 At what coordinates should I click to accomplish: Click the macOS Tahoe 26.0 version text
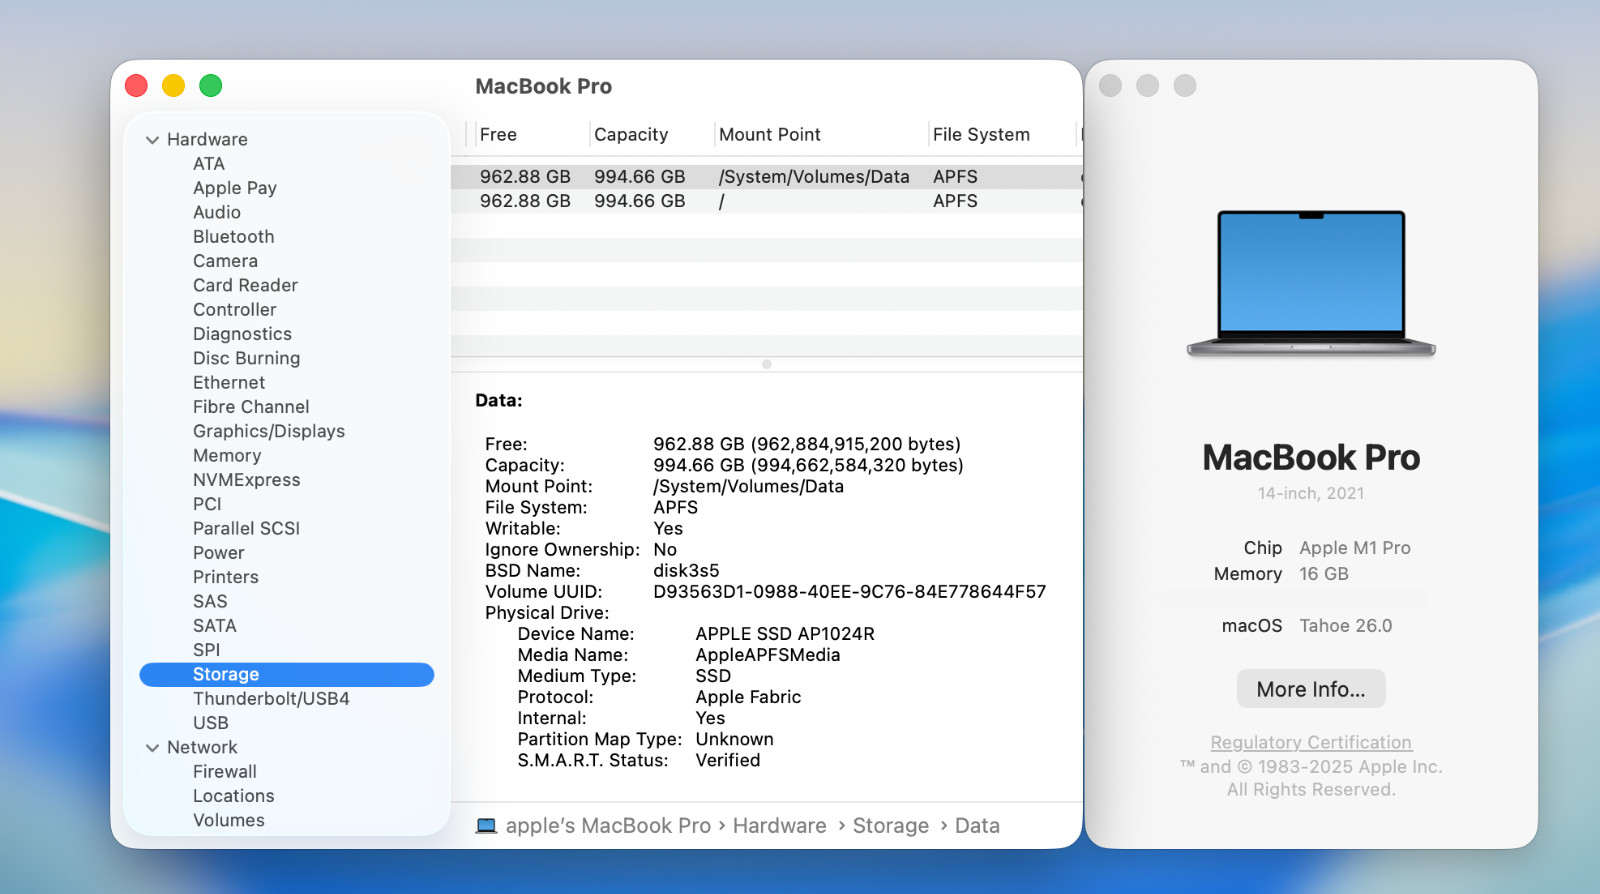coord(1346,626)
